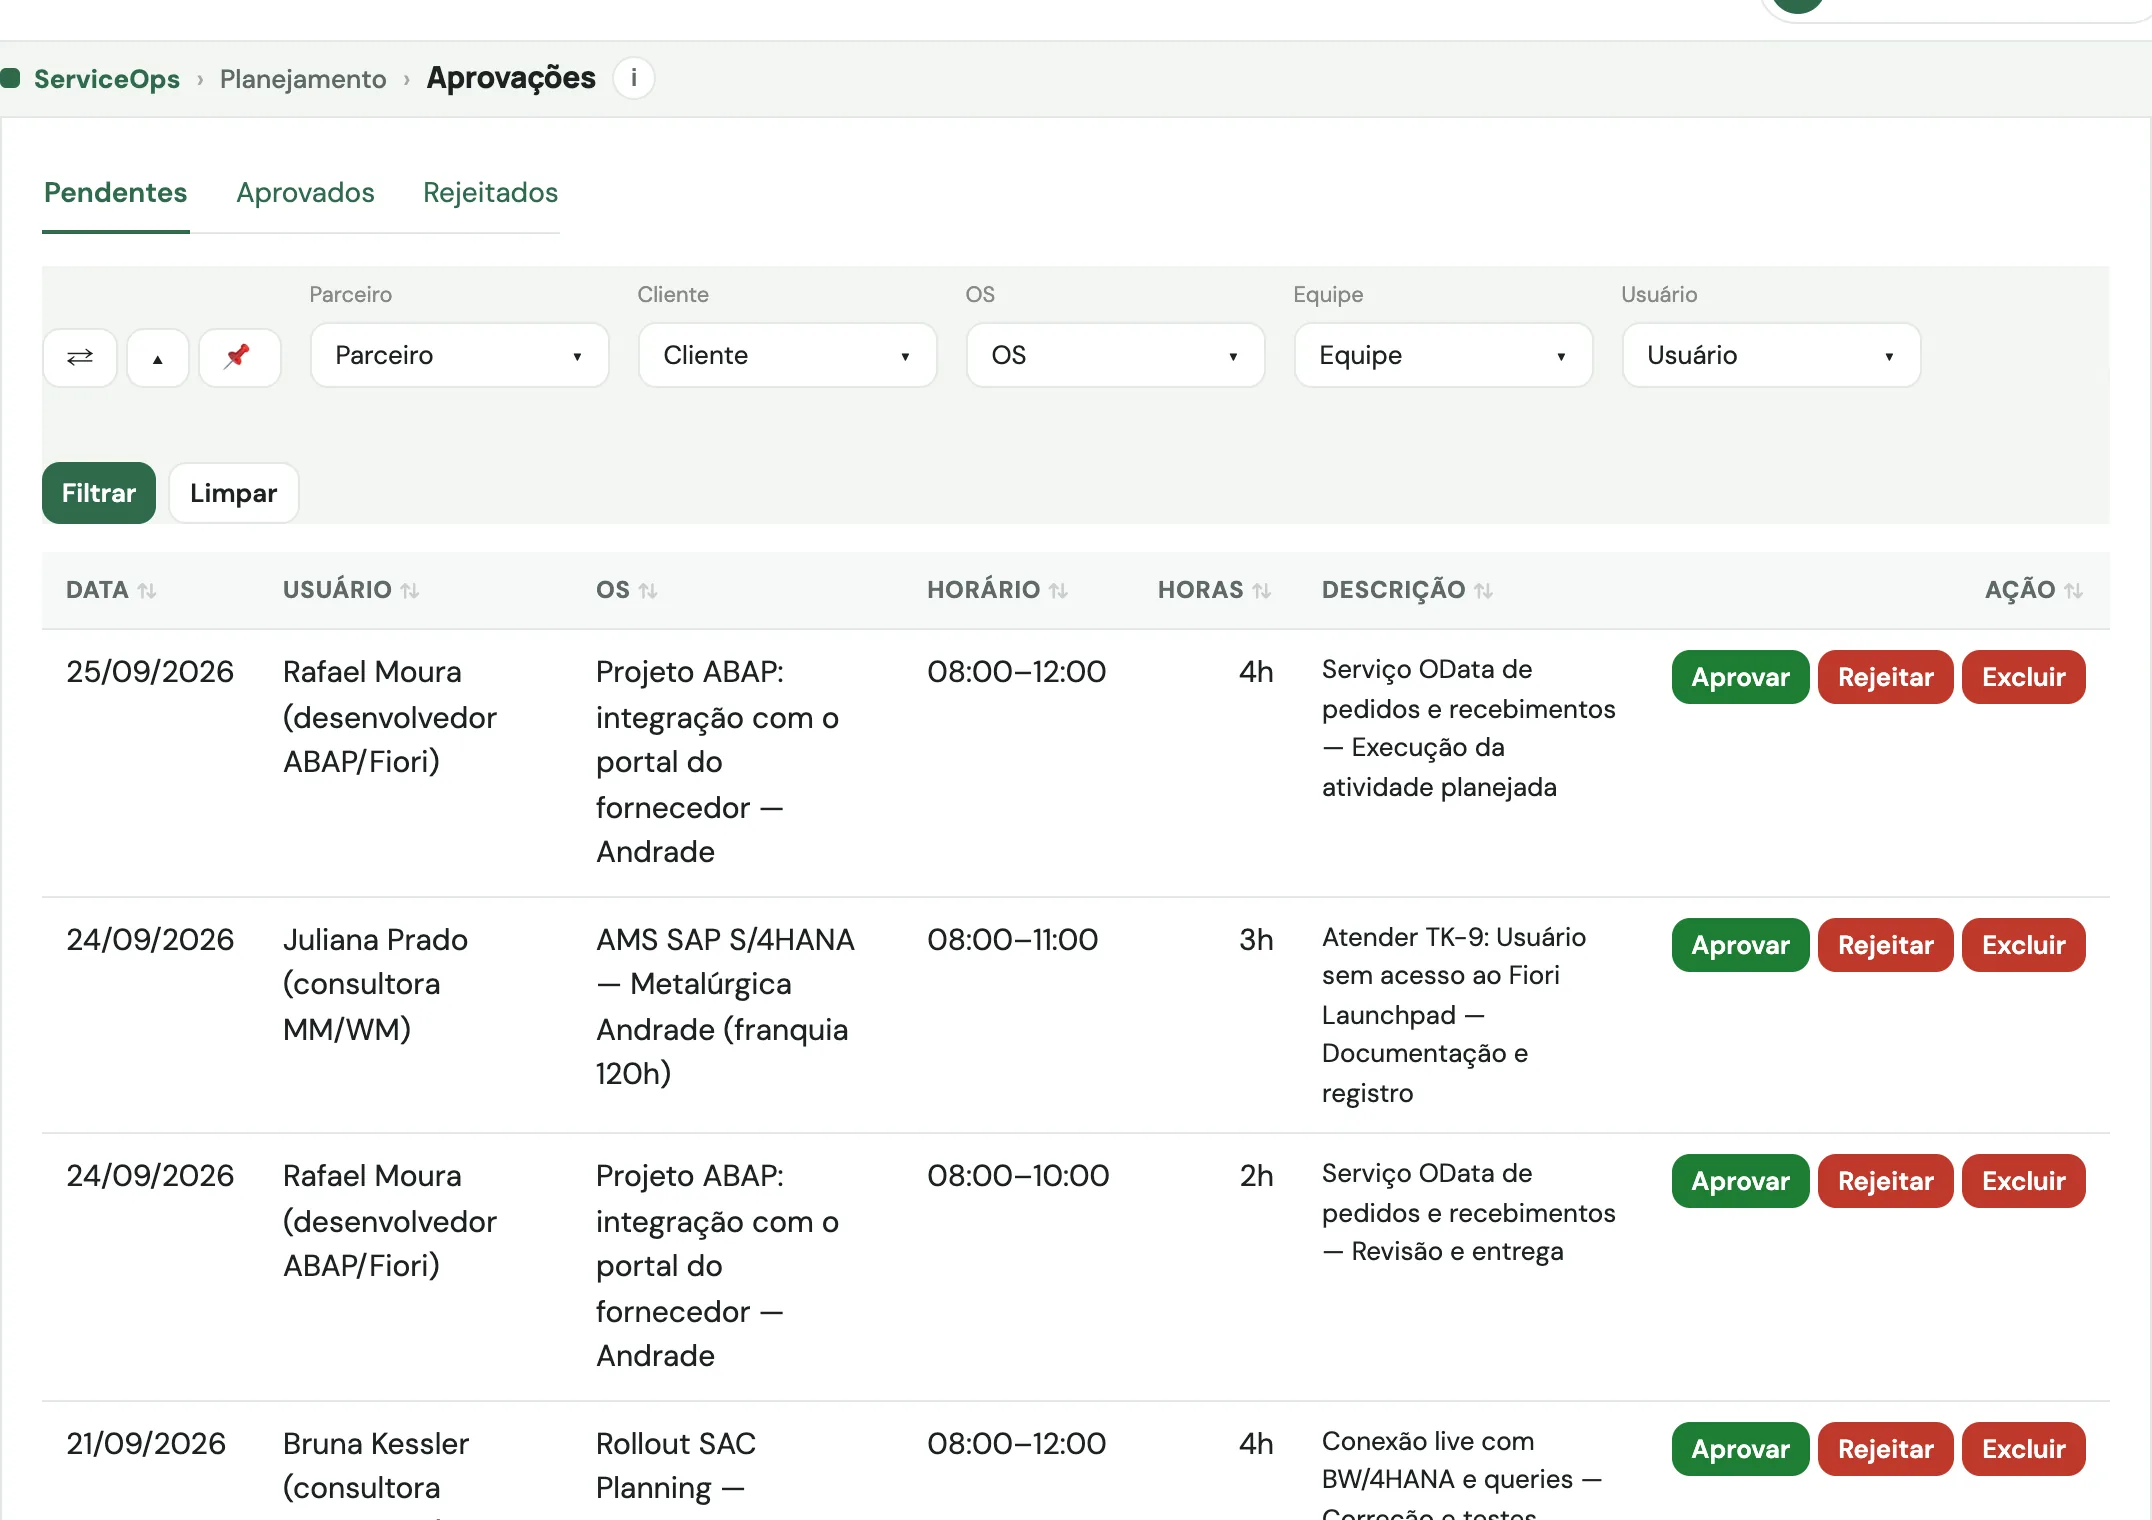Open the Cliente dropdown
The image size is (2152, 1520).
click(x=788, y=355)
